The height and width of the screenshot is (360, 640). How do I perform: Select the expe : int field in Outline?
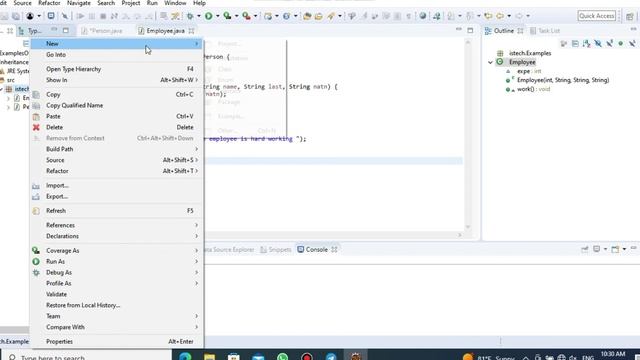(x=529, y=71)
